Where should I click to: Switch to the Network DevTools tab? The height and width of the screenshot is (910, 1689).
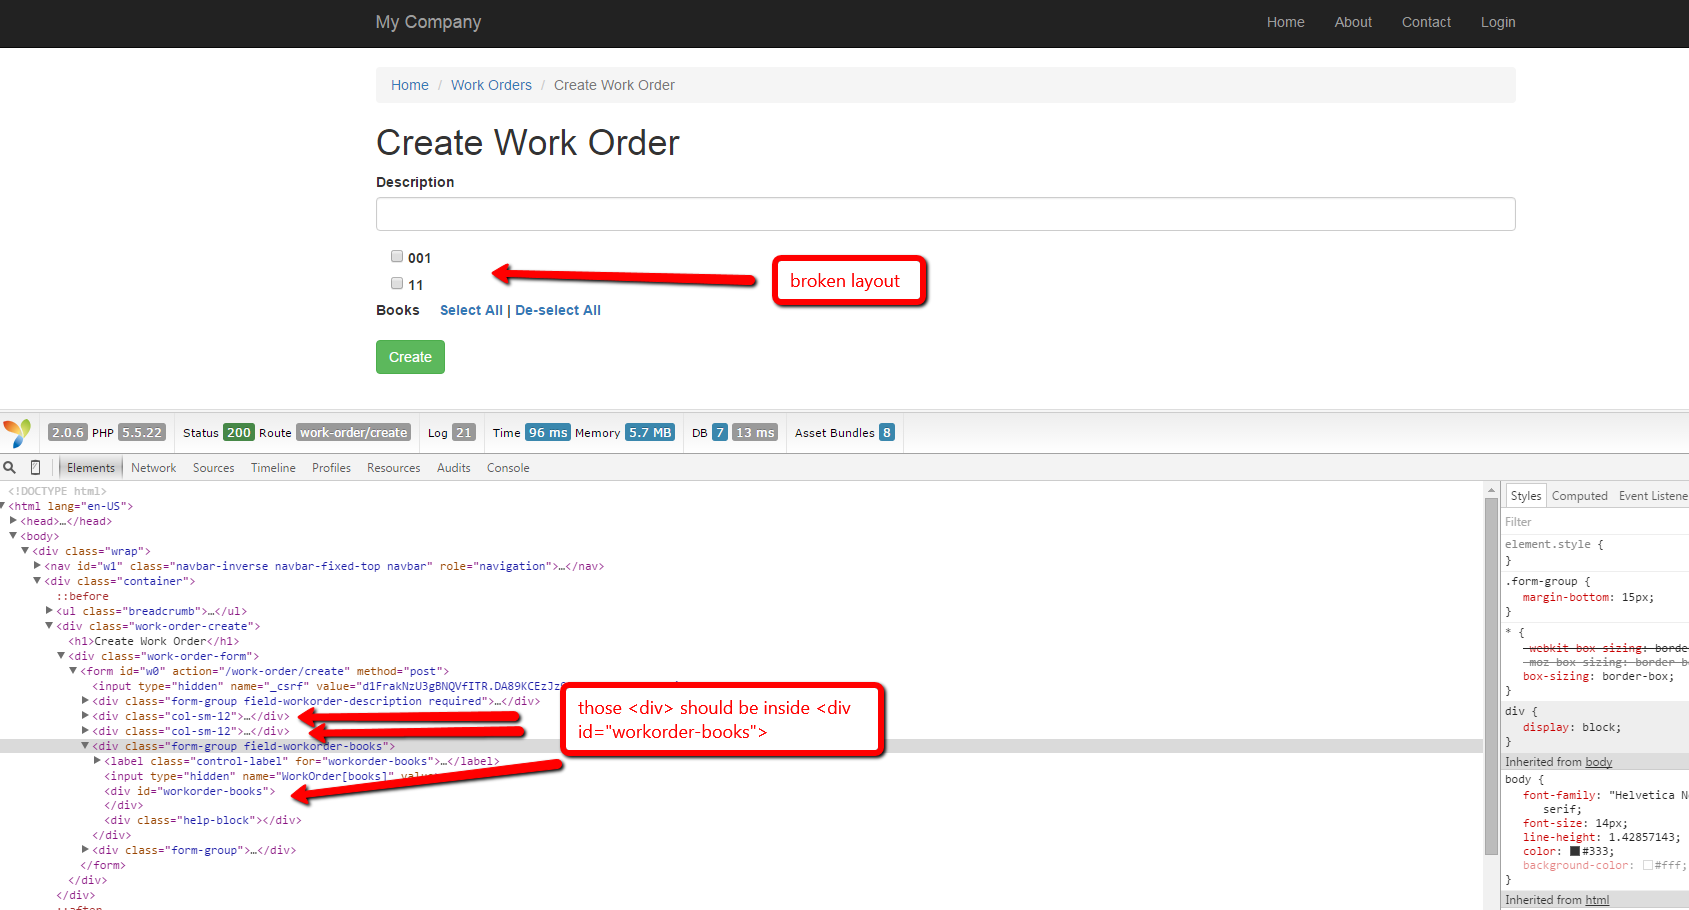(x=153, y=468)
